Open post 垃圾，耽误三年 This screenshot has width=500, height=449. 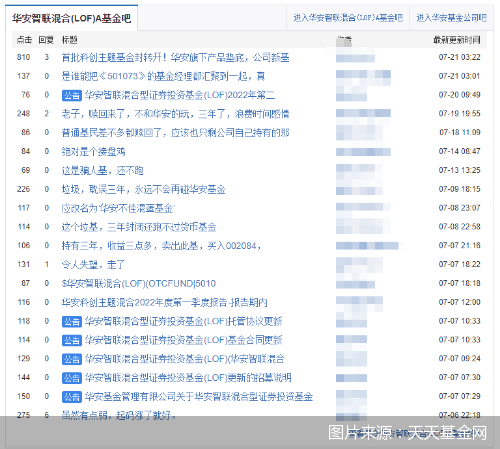click(143, 189)
